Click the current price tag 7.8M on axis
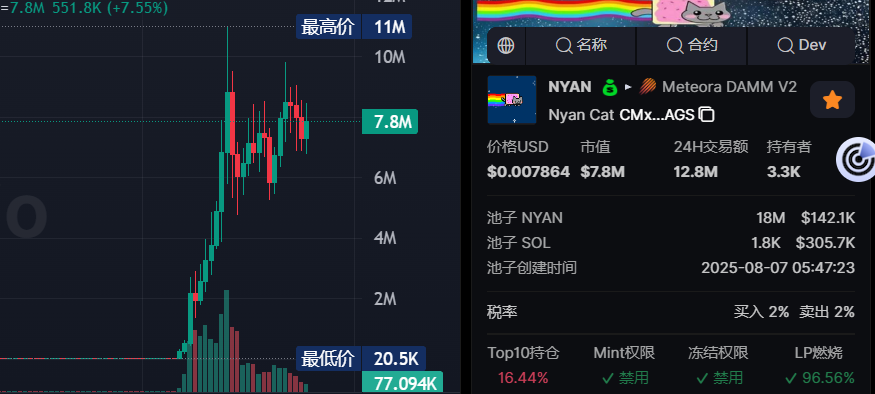This screenshot has height=394, width=875. tap(390, 122)
